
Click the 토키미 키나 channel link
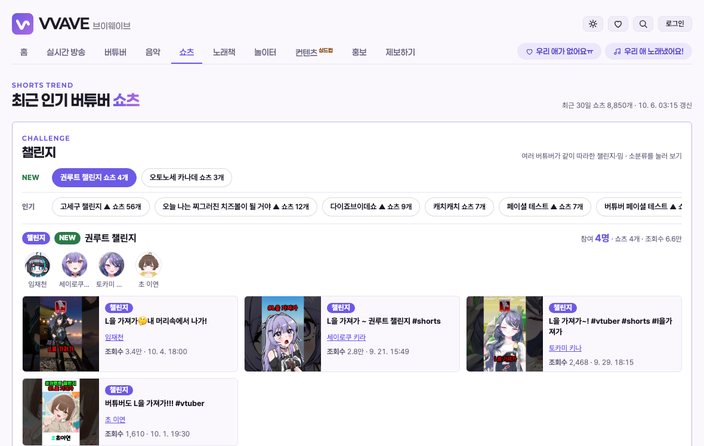point(565,348)
